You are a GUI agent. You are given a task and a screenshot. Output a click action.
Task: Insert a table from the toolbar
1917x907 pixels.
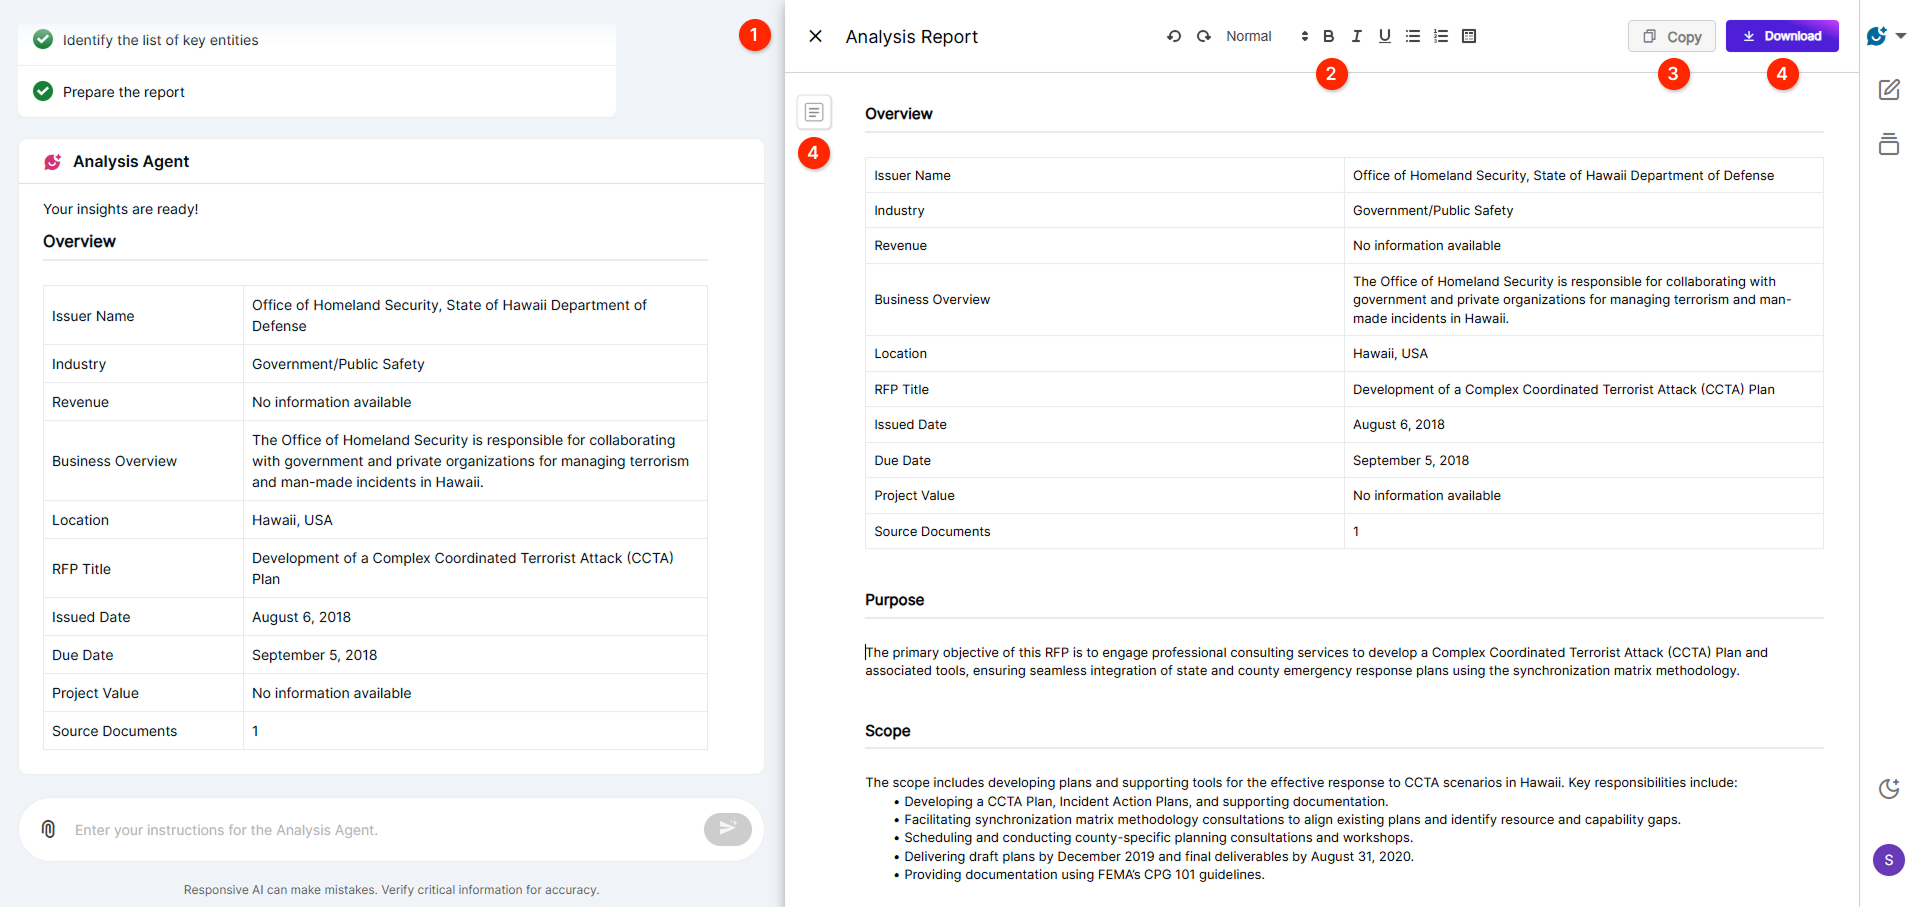[x=1469, y=36]
